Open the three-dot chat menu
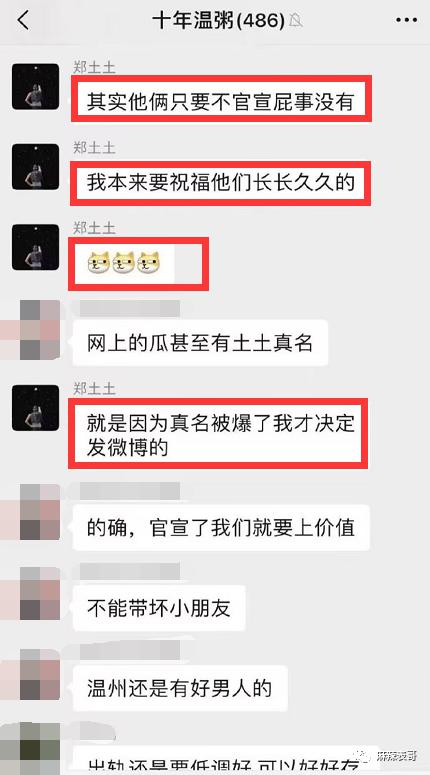 point(407,20)
